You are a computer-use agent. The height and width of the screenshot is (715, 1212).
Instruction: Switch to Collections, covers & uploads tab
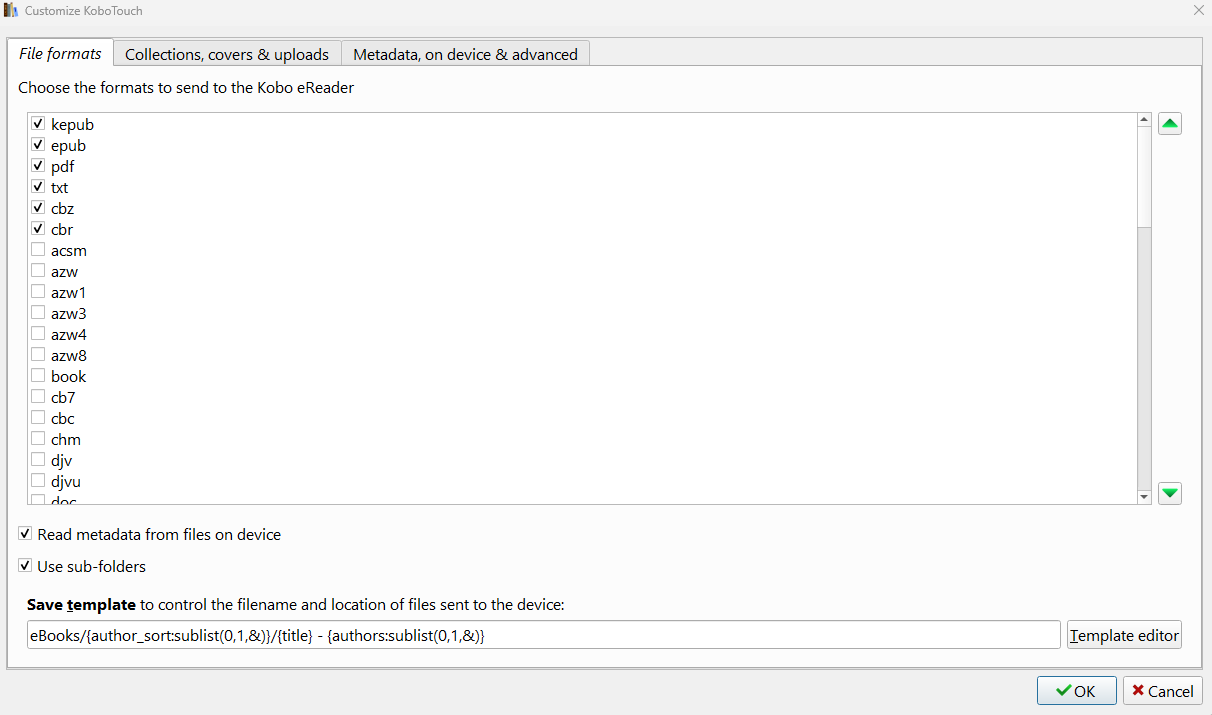[x=227, y=54]
